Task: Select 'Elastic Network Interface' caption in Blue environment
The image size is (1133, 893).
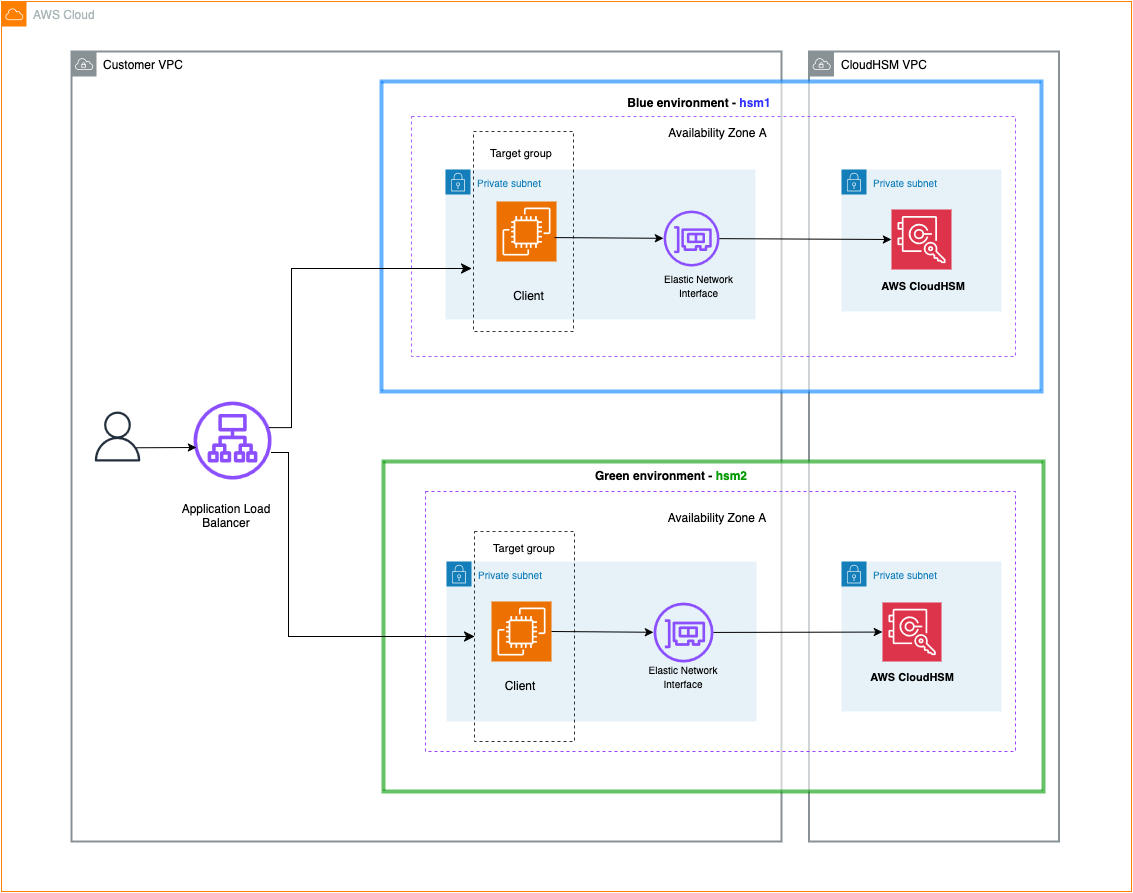Action: (698, 286)
